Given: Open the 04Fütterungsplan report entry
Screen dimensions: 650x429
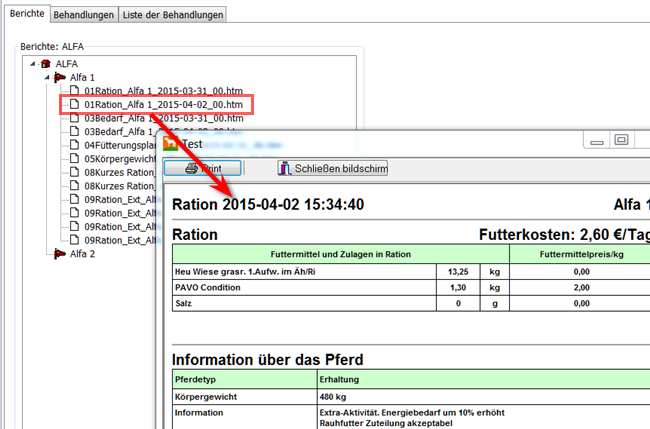Looking at the screenshot, I should (x=120, y=145).
